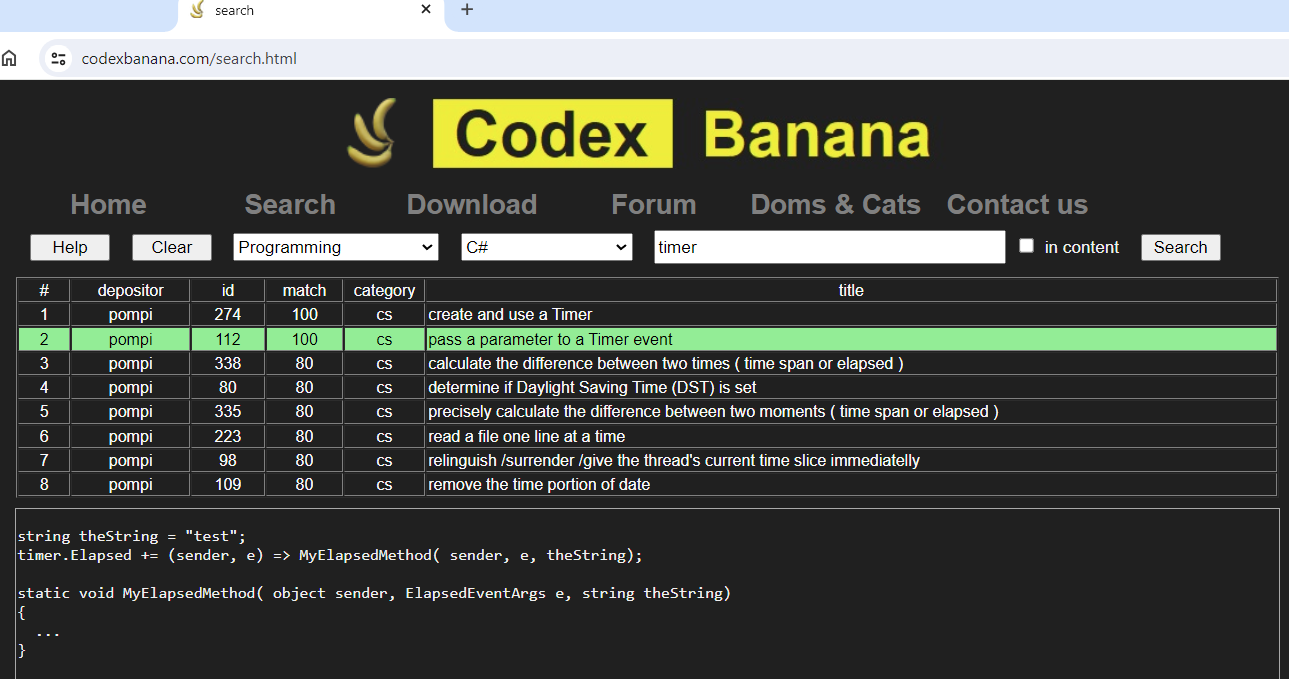
Task: Click the Help button
Action: (x=70, y=247)
